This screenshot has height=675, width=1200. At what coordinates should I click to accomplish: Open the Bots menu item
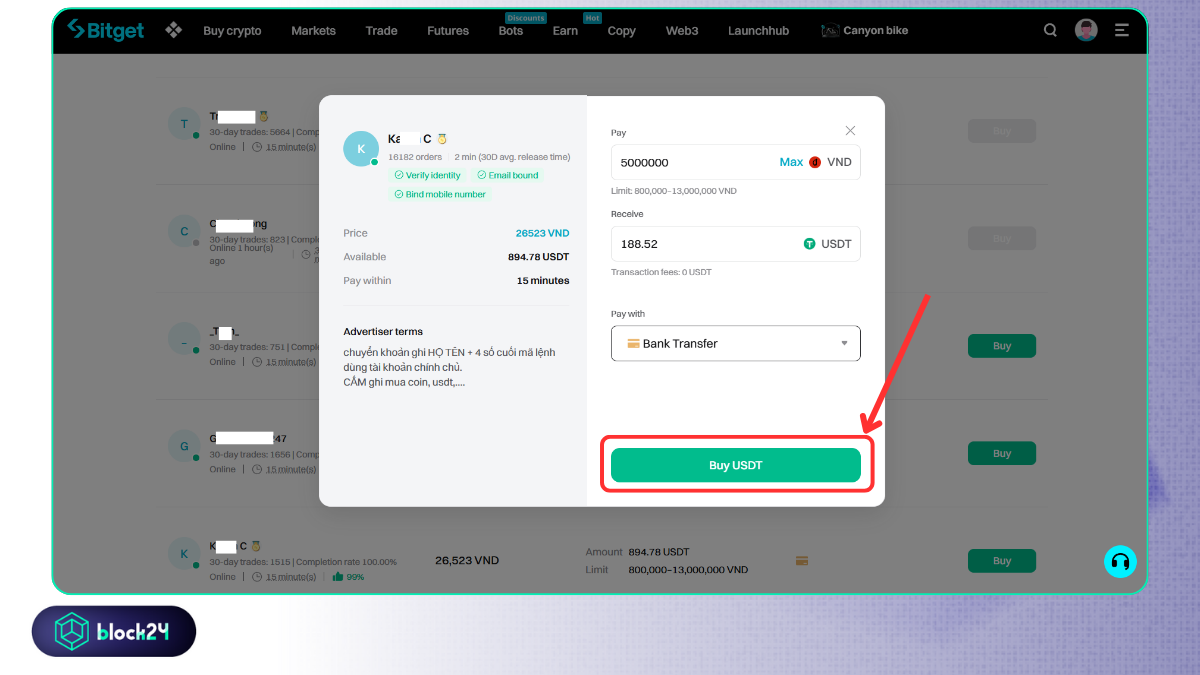511,31
